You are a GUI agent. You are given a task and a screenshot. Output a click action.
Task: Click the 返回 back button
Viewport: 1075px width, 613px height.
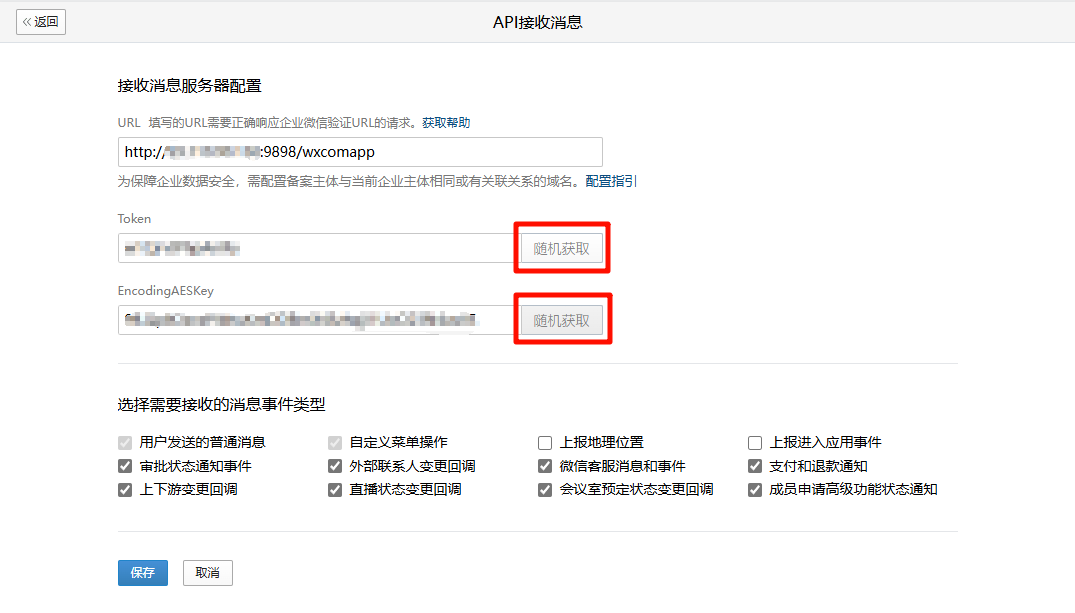point(41,22)
